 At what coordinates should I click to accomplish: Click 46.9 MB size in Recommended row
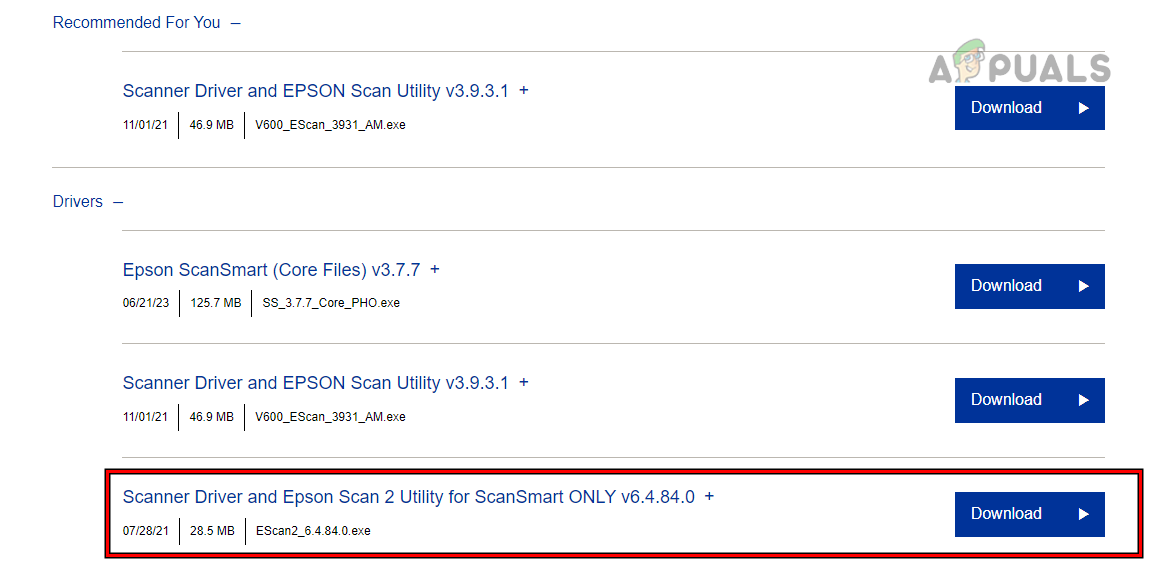[211, 125]
